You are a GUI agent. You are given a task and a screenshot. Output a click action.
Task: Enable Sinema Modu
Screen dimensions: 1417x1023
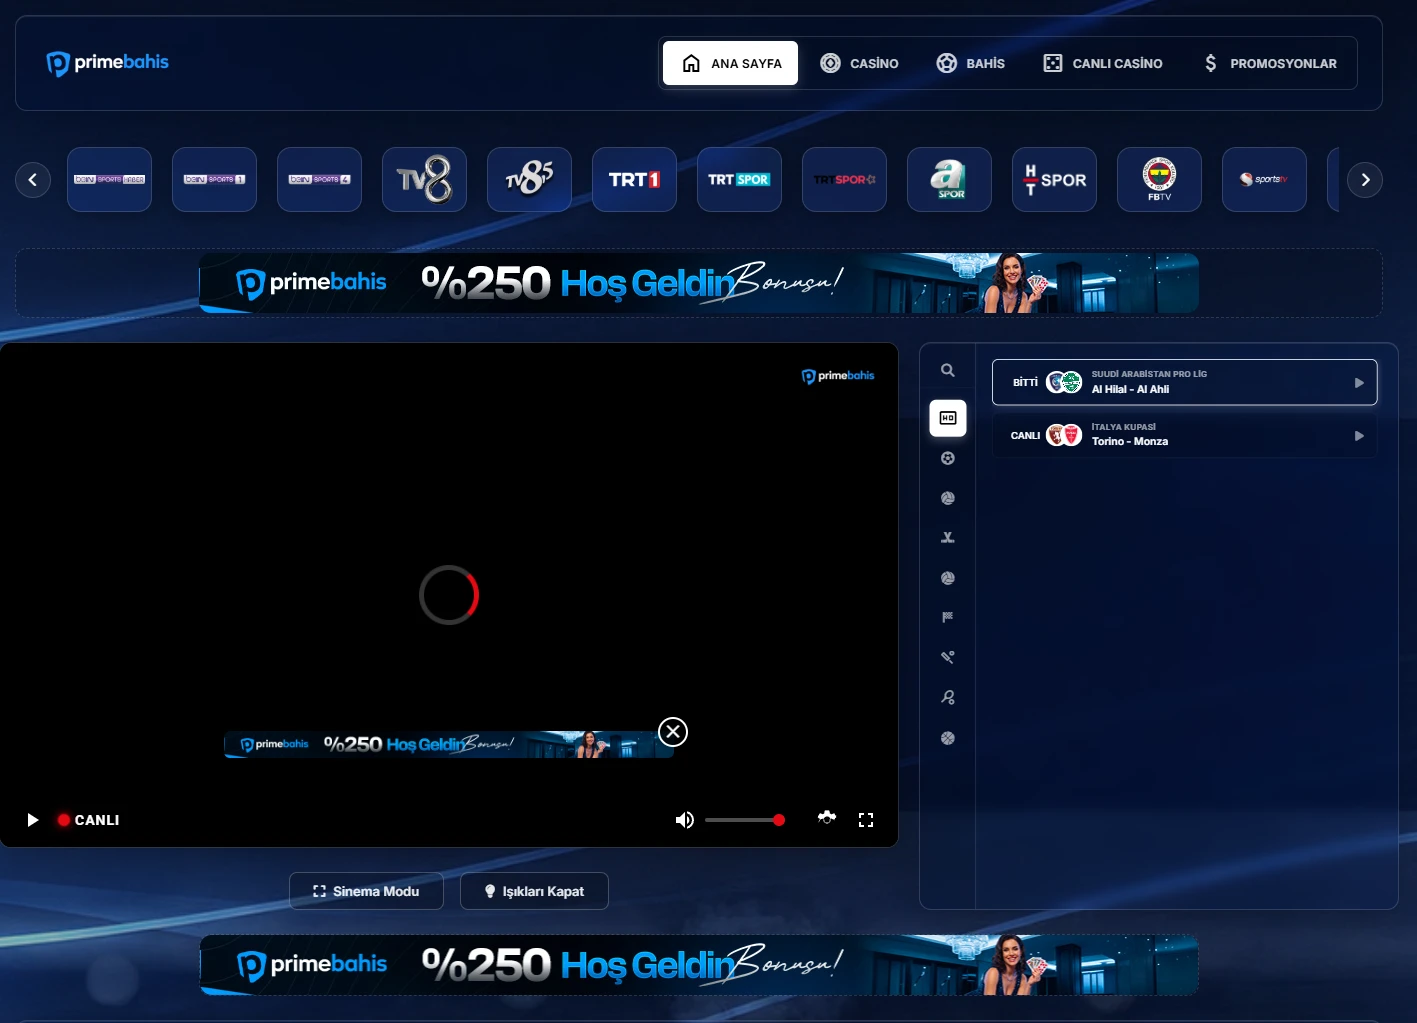tap(366, 891)
